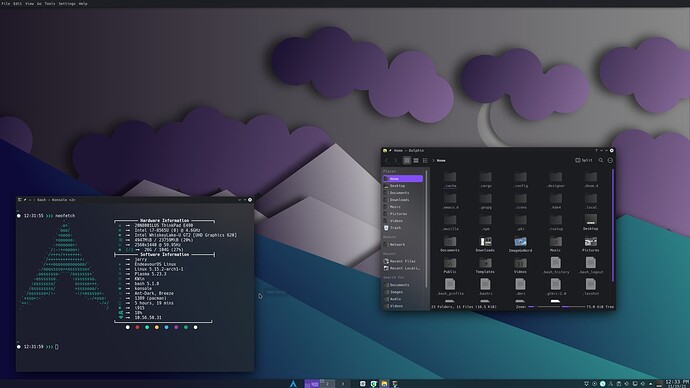Open Dolphin hamburger control menu

610,161
